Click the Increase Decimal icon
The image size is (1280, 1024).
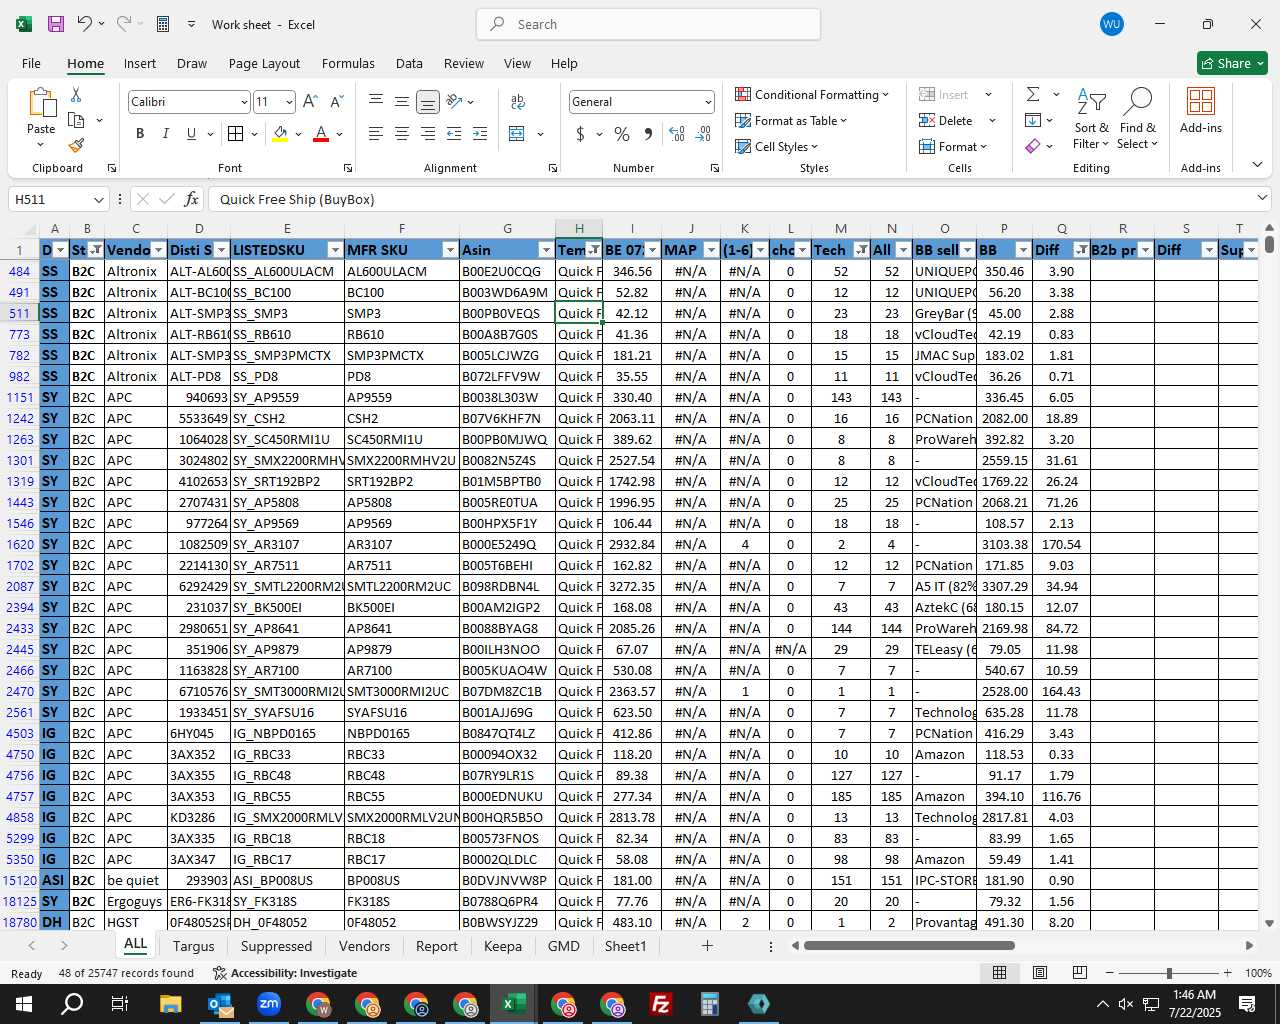click(677, 133)
